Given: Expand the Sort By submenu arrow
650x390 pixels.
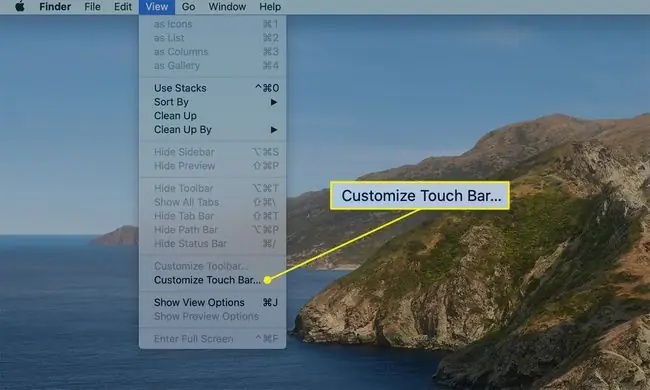Looking at the screenshot, I should 274,102.
